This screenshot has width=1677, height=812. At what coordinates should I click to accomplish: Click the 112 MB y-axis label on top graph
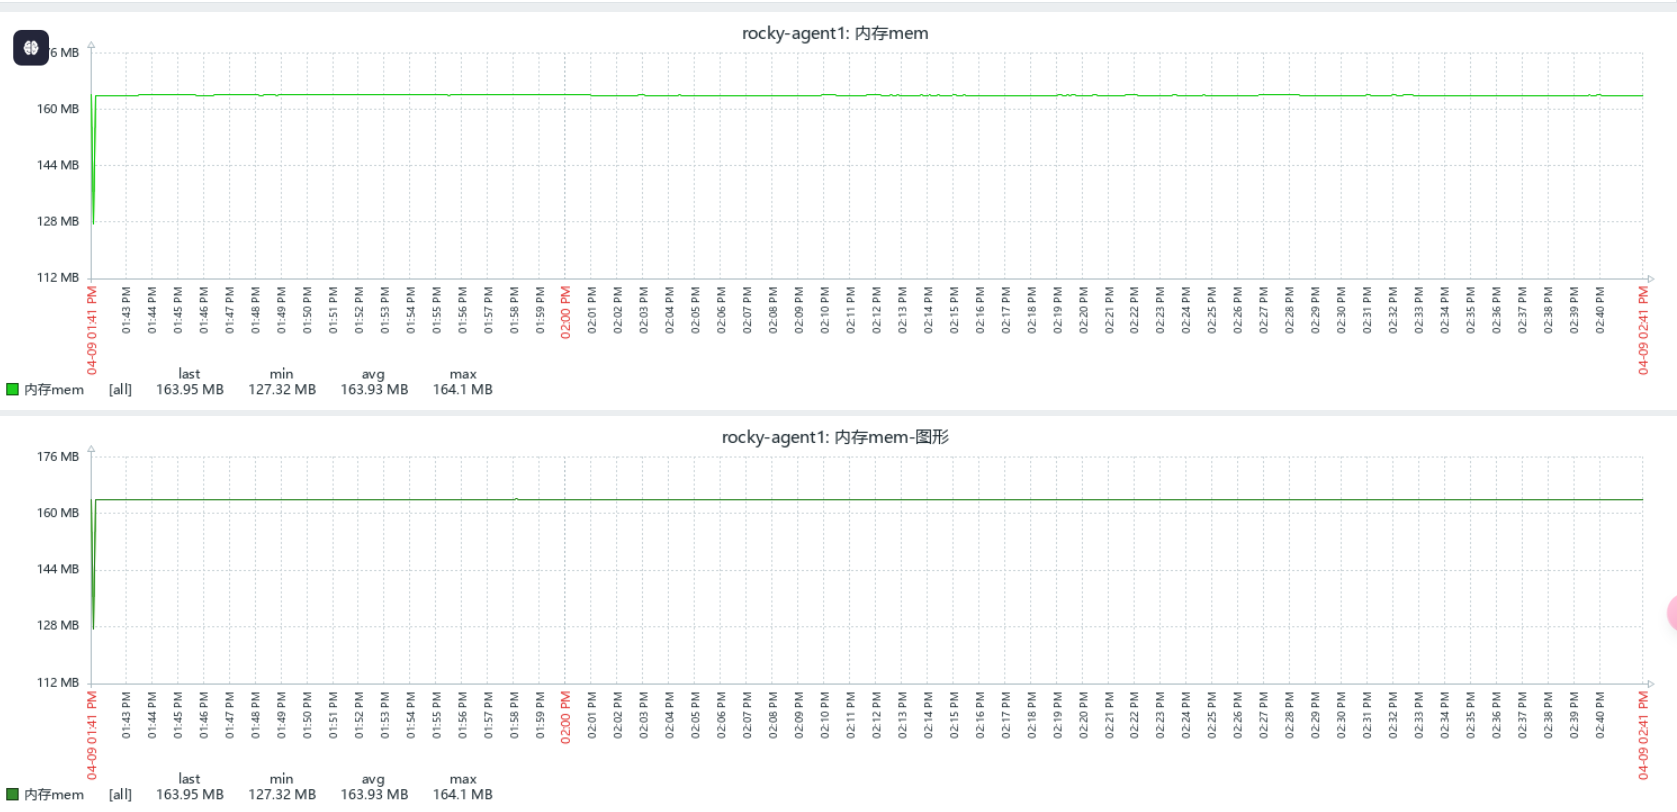tap(58, 277)
